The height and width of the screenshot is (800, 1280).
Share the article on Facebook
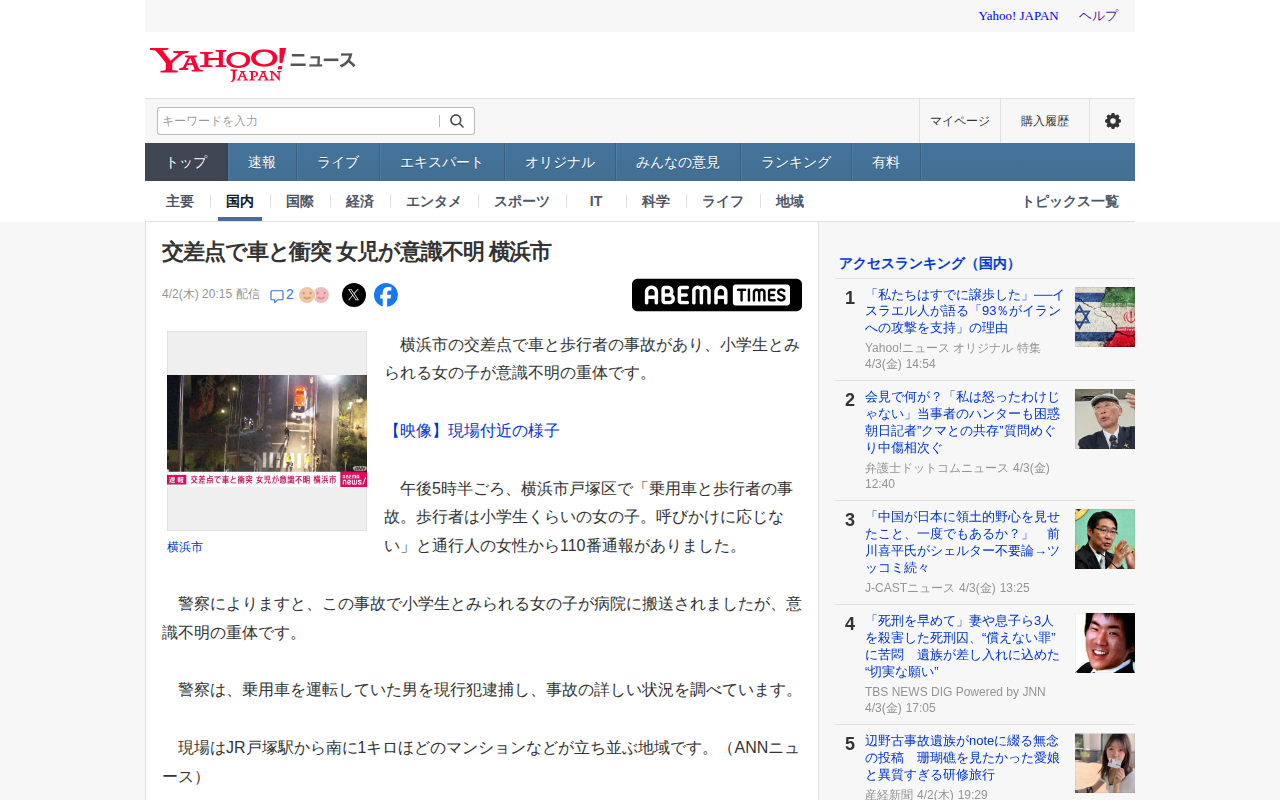386,295
